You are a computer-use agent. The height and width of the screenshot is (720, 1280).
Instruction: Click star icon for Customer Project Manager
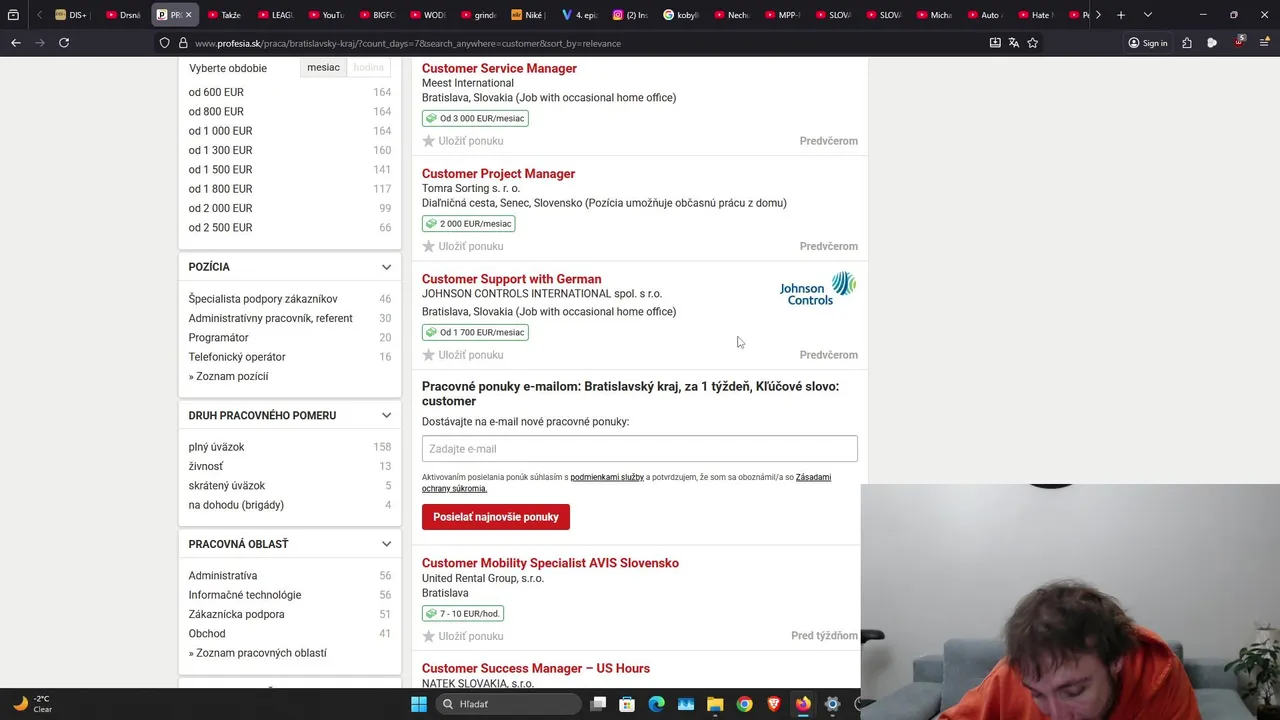[x=429, y=246]
